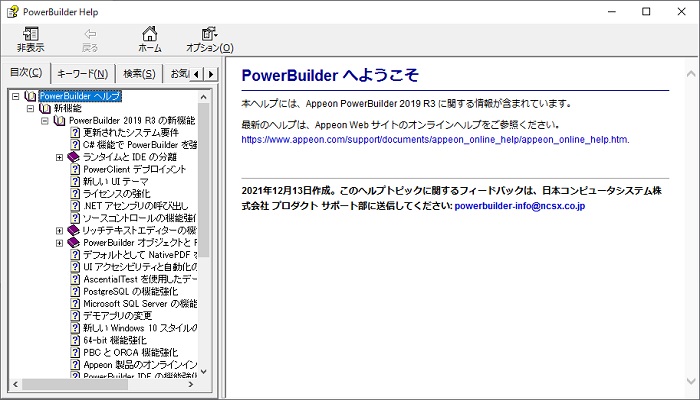Click purple book icon for ランタイムと IDE の分離
The width and height of the screenshot is (700, 400).
[73, 157]
